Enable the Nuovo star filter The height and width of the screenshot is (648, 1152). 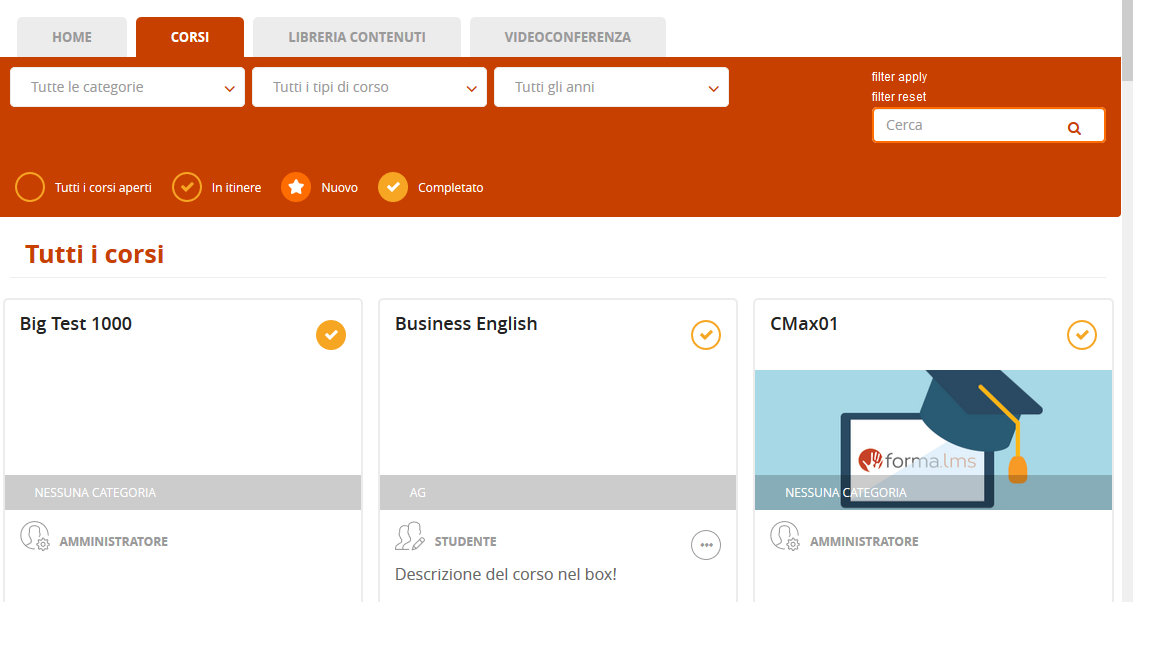click(x=296, y=187)
